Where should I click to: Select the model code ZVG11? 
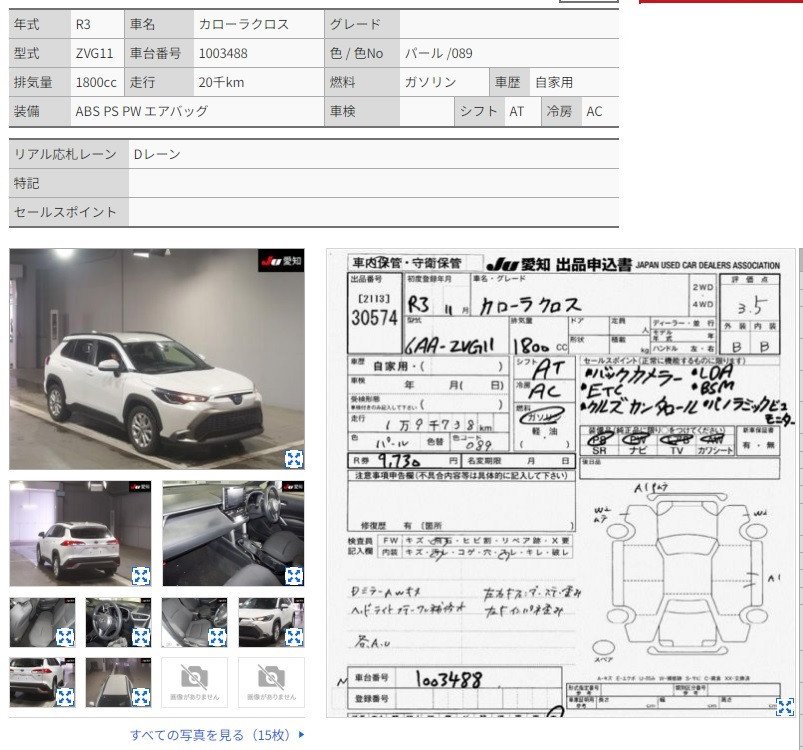[94, 53]
